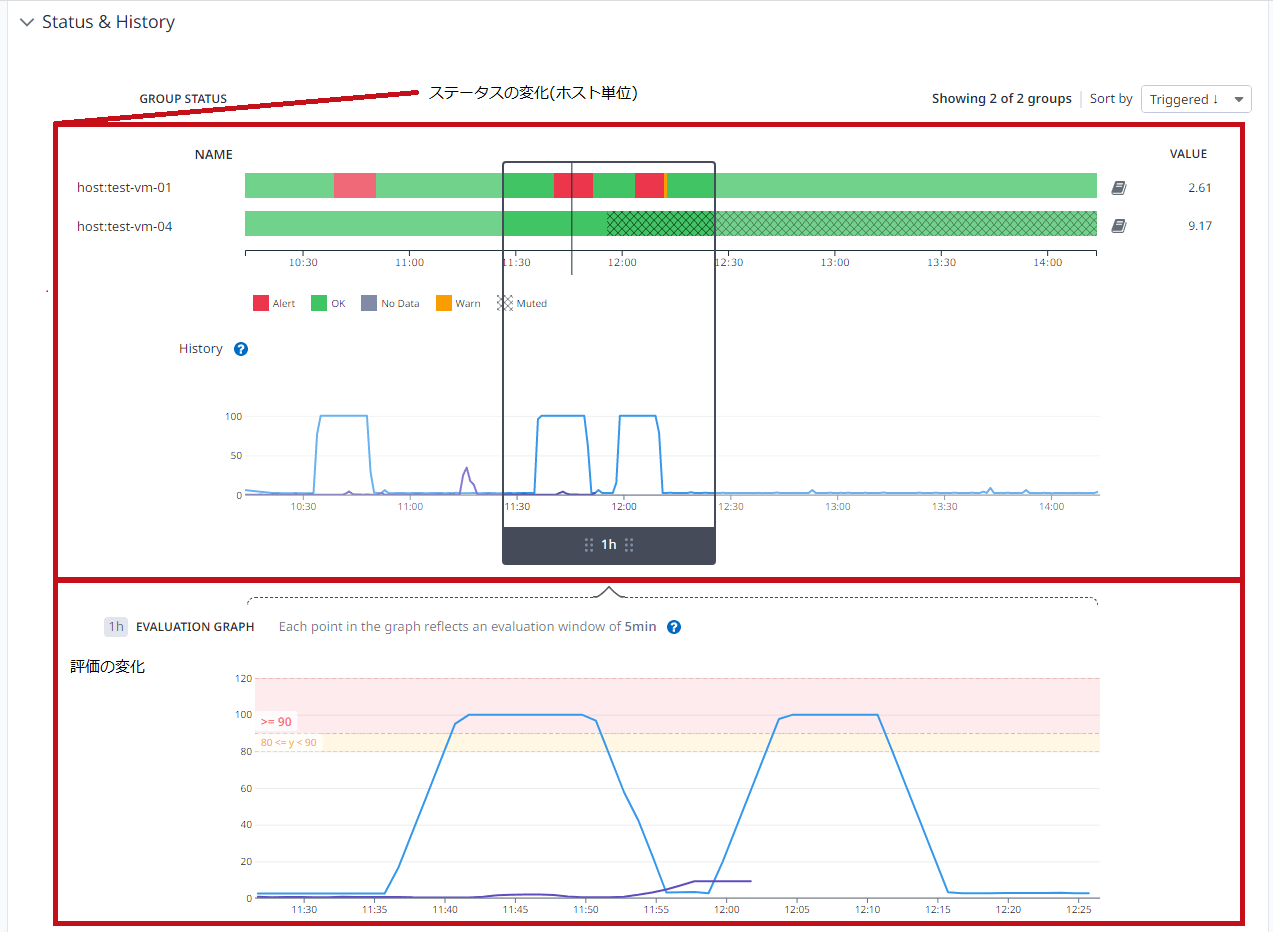
Task: Click the VALUE column header
Action: [x=1189, y=154]
